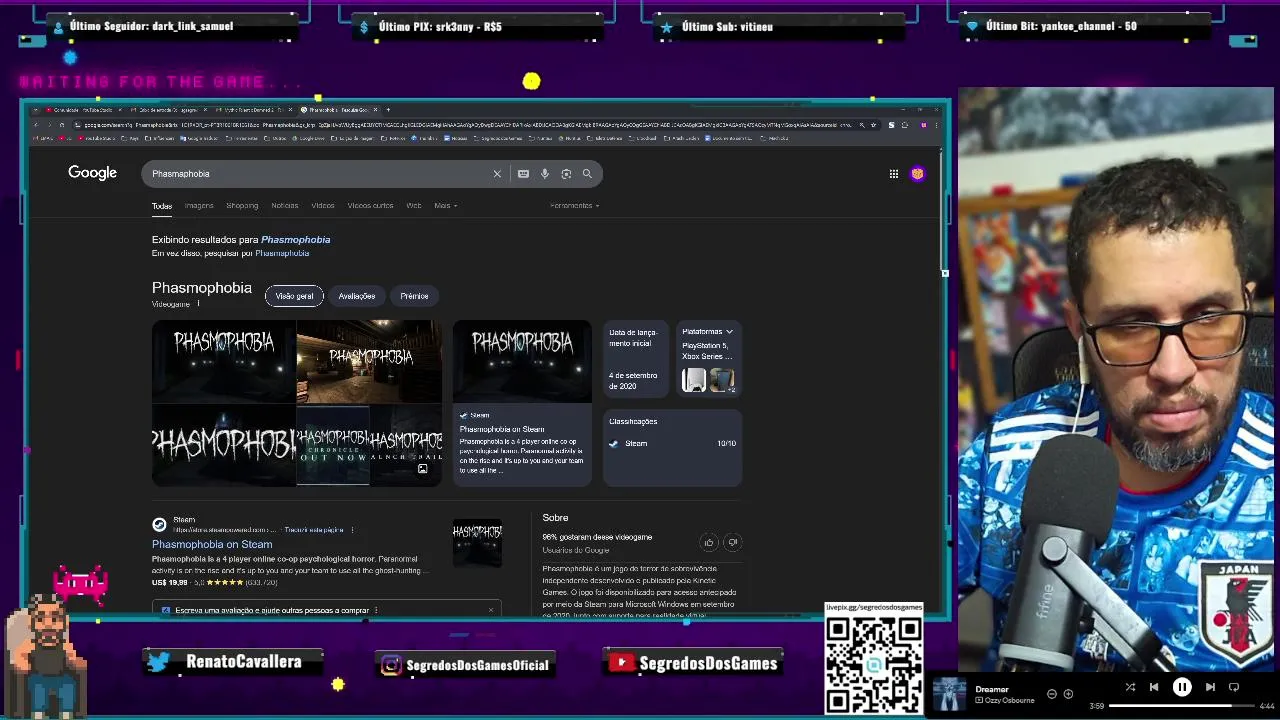The image size is (1280, 720).
Task: Dismiss the 'Escreva uma avaliação' banner
Action: point(490,610)
